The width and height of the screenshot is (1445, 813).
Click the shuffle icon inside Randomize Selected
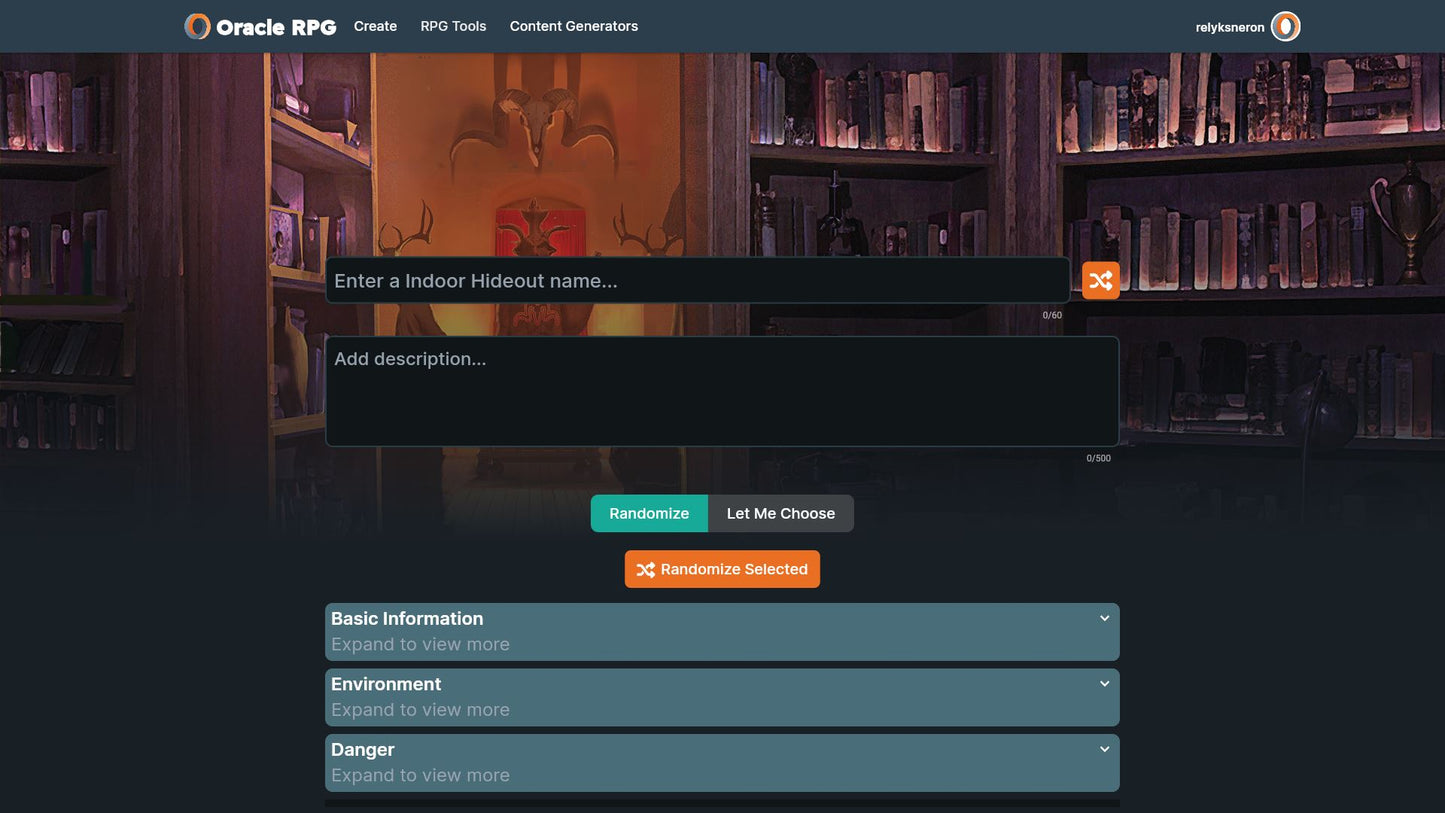tap(646, 570)
